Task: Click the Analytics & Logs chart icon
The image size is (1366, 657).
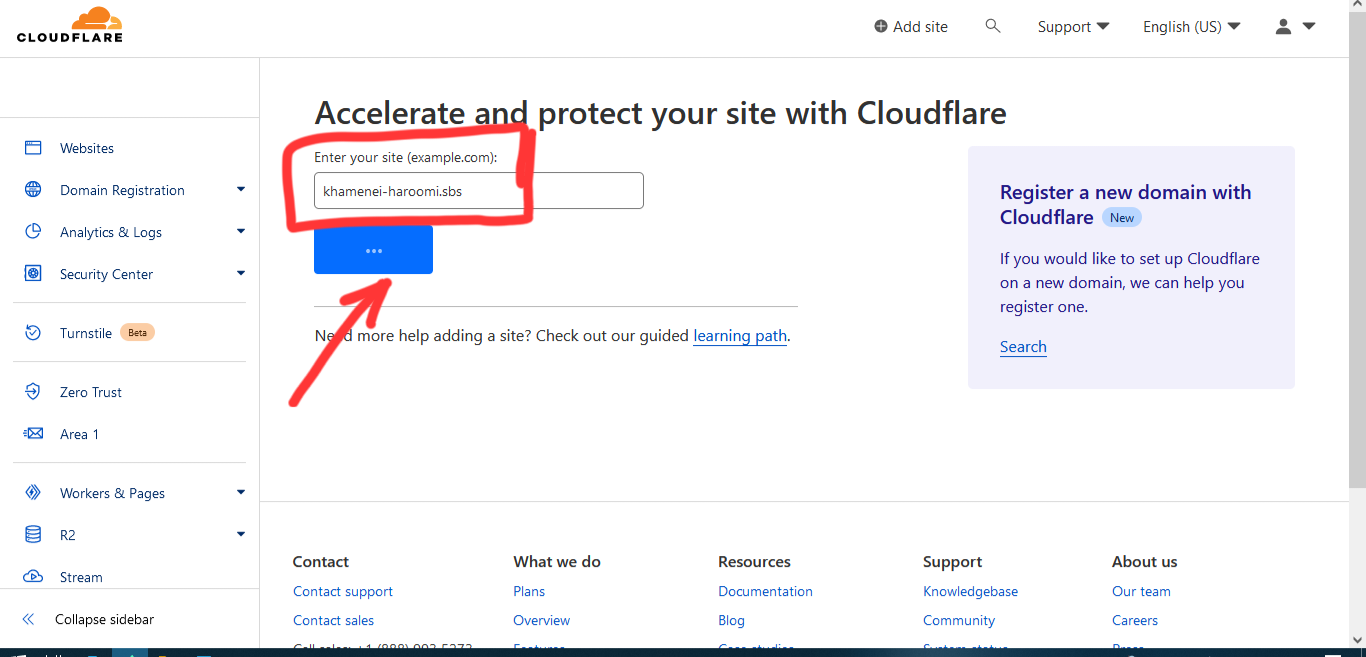Action: click(33, 232)
